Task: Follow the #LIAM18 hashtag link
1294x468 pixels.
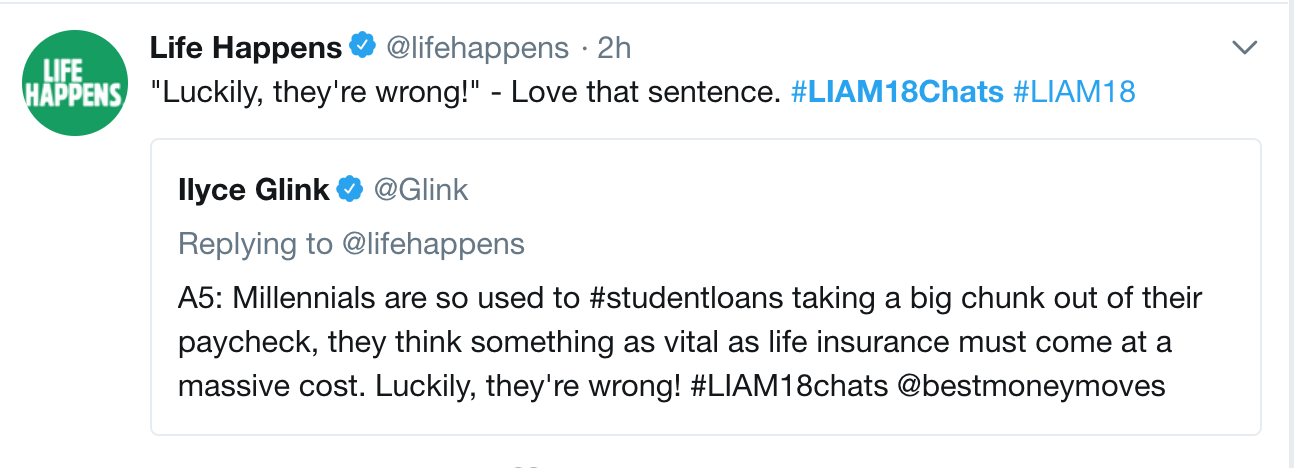Action: [x=1074, y=92]
